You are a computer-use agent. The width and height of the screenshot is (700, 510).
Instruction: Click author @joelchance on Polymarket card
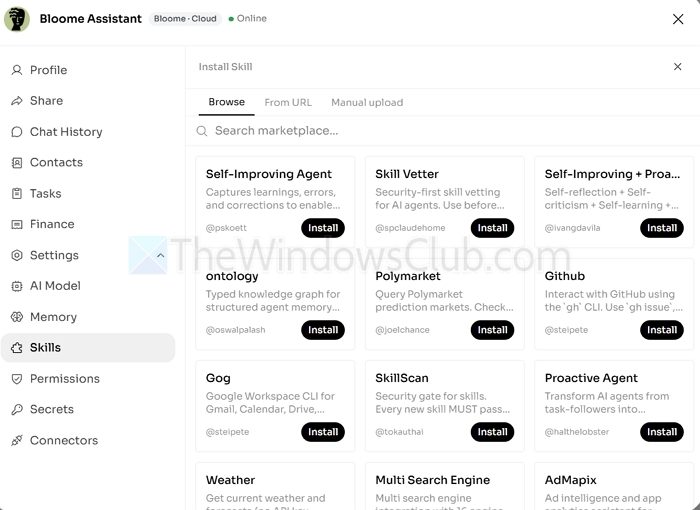[403, 330]
